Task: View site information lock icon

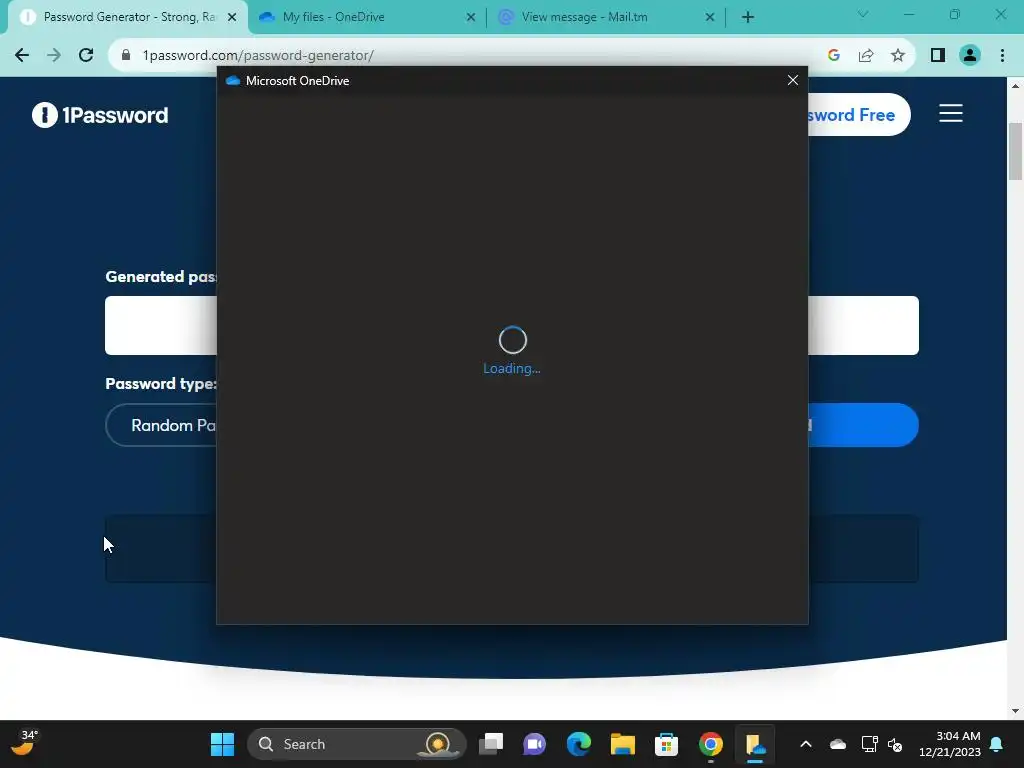Action: 126,56
